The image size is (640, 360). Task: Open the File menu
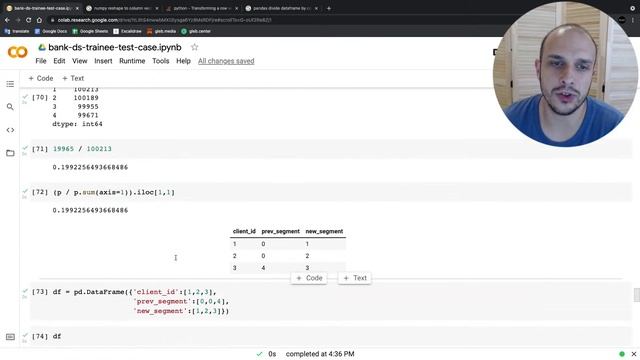41,61
